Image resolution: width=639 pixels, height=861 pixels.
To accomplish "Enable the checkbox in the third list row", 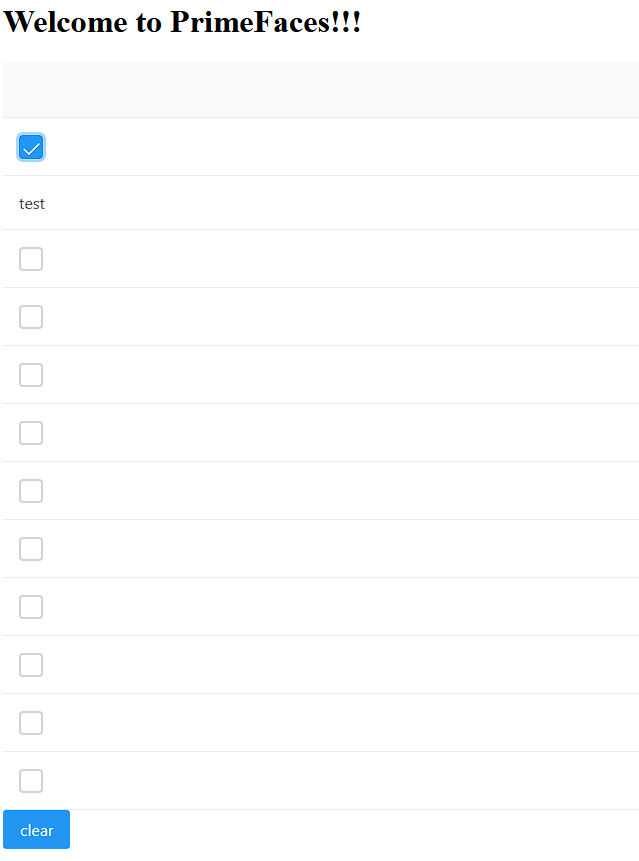I will (x=31, y=317).
